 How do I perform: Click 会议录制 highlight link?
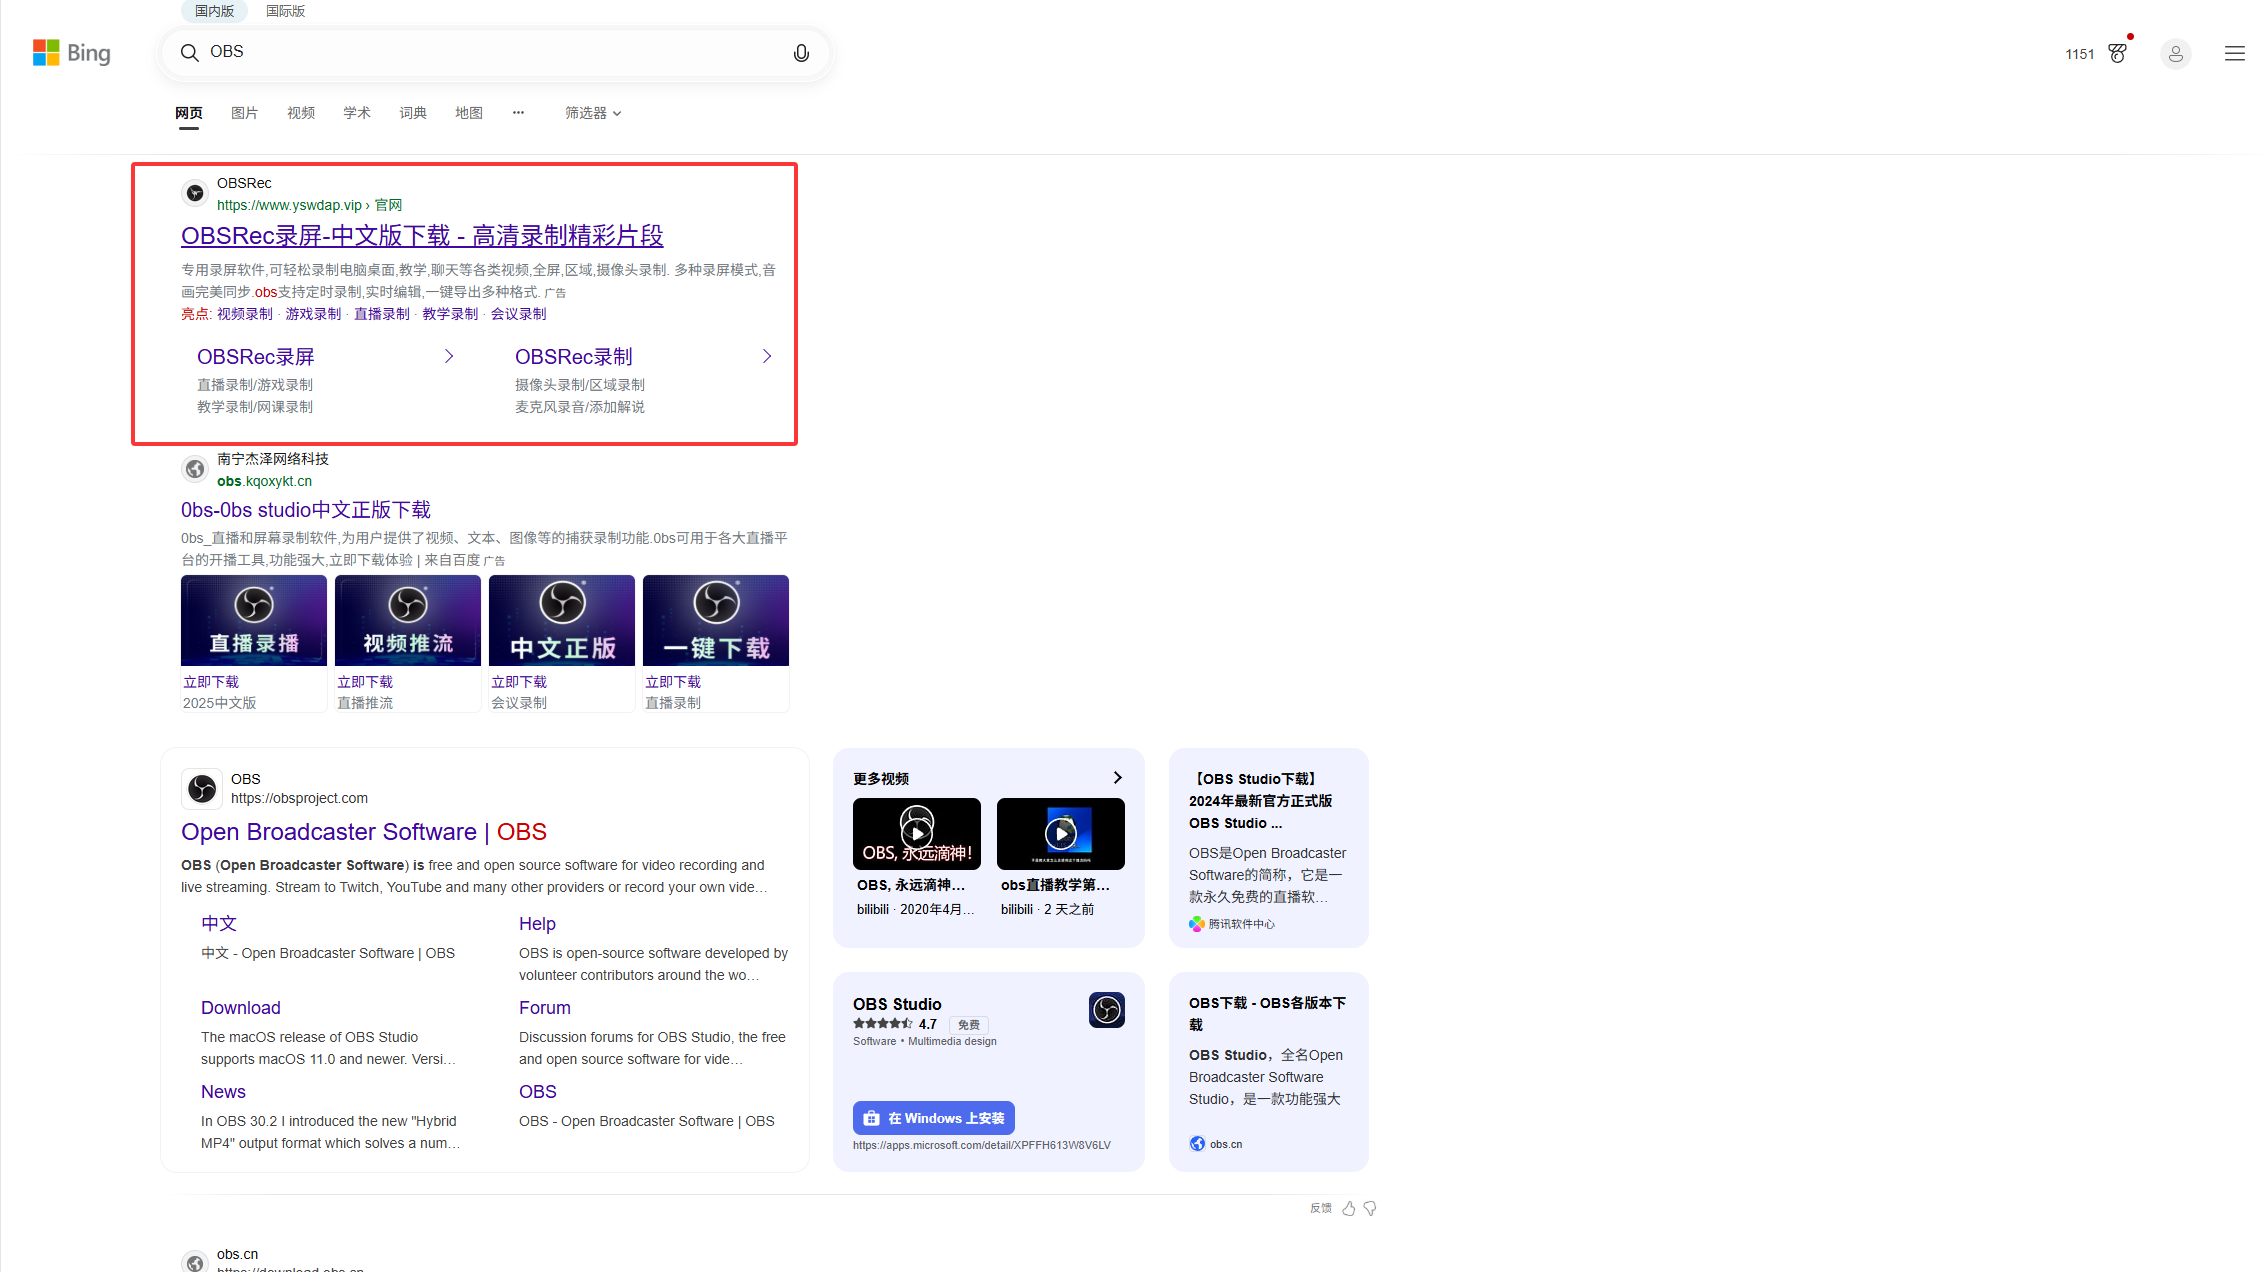pyautogui.click(x=518, y=314)
